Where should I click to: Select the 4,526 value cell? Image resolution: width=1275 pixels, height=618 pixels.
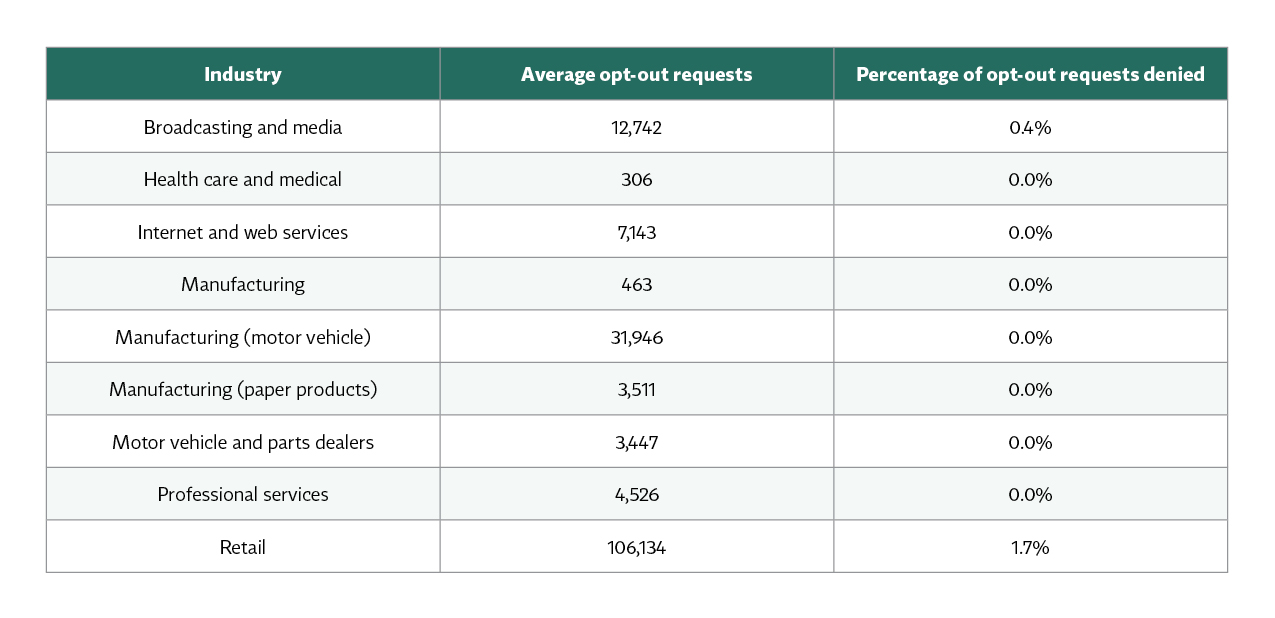pyautogui.click(x=636, y=494)
